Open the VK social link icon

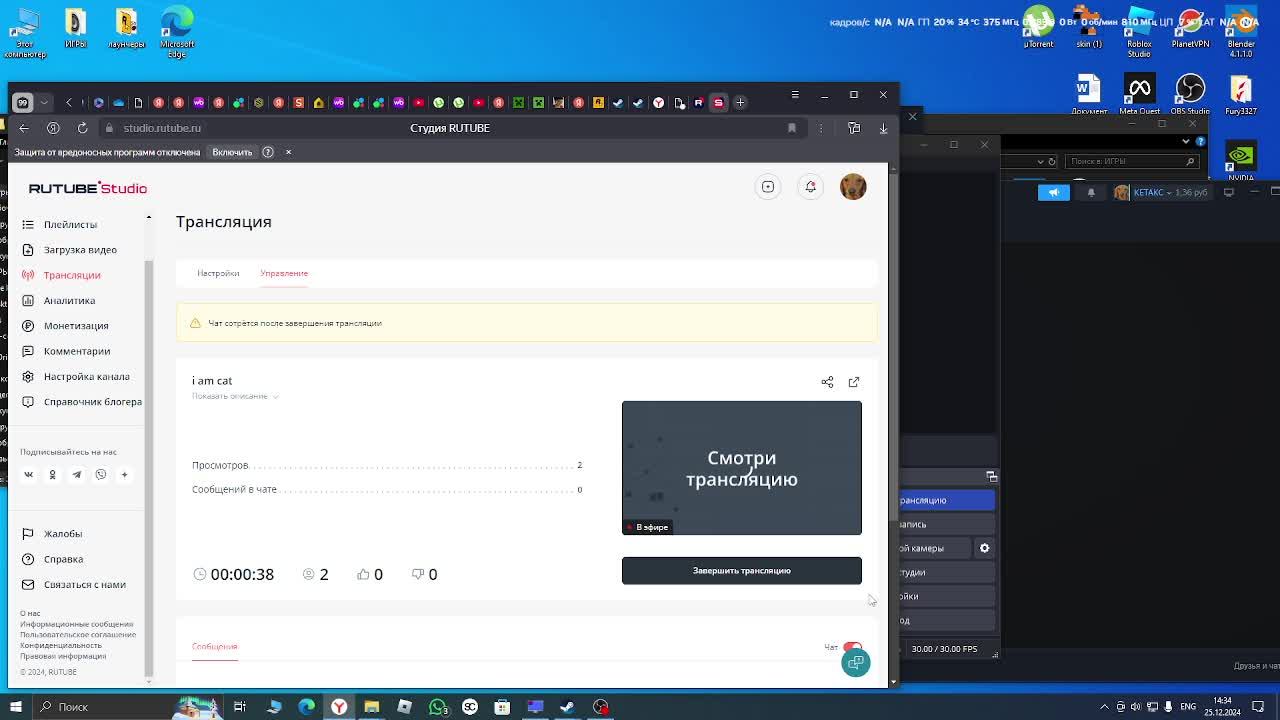click(28, 475)
